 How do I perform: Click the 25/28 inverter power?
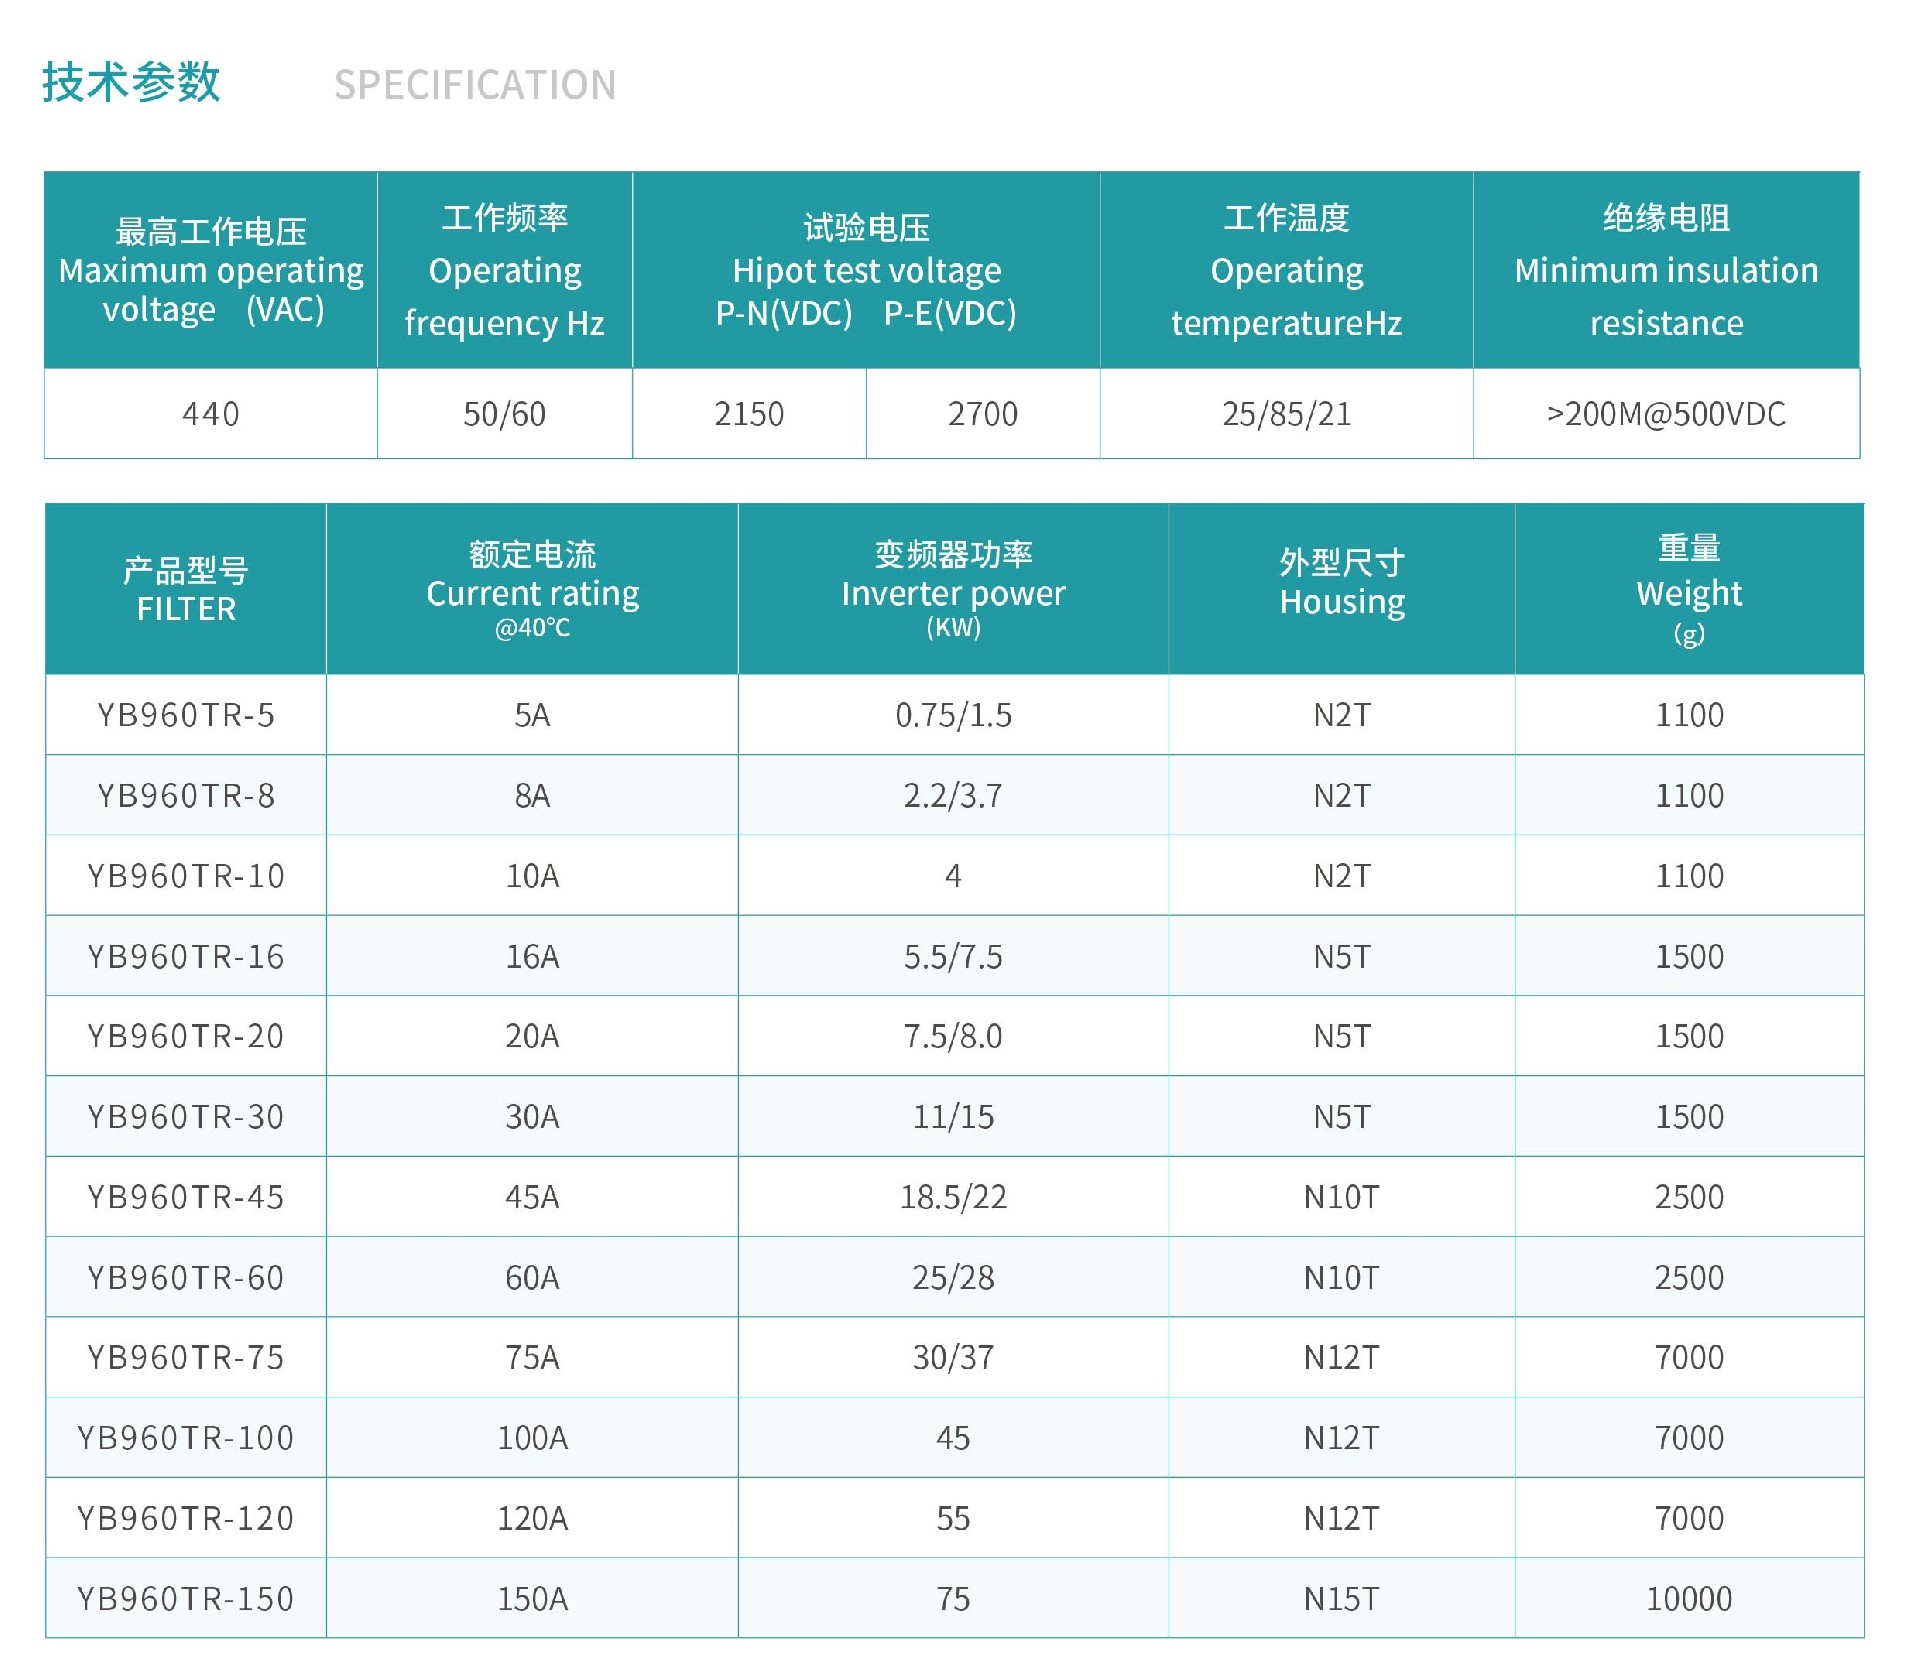953,1278
